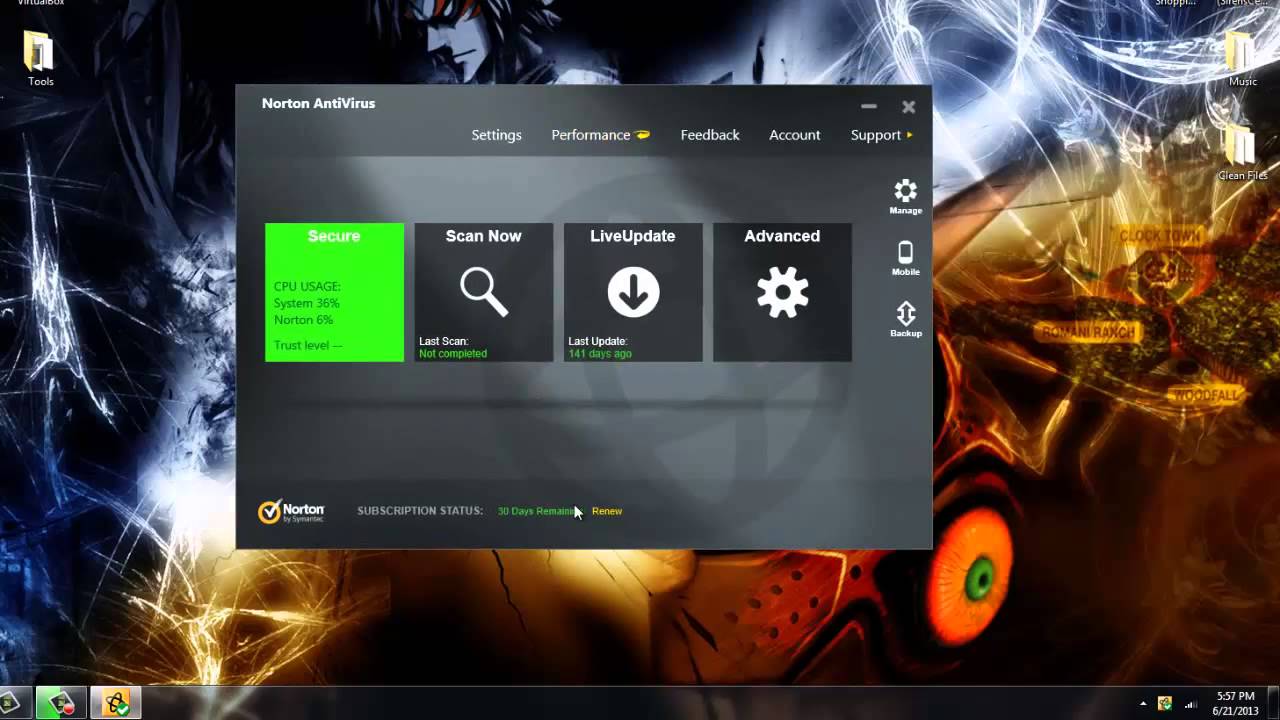Close the Norton AntiVirus window
The image size is (1280, 720).
pos(908,106)
